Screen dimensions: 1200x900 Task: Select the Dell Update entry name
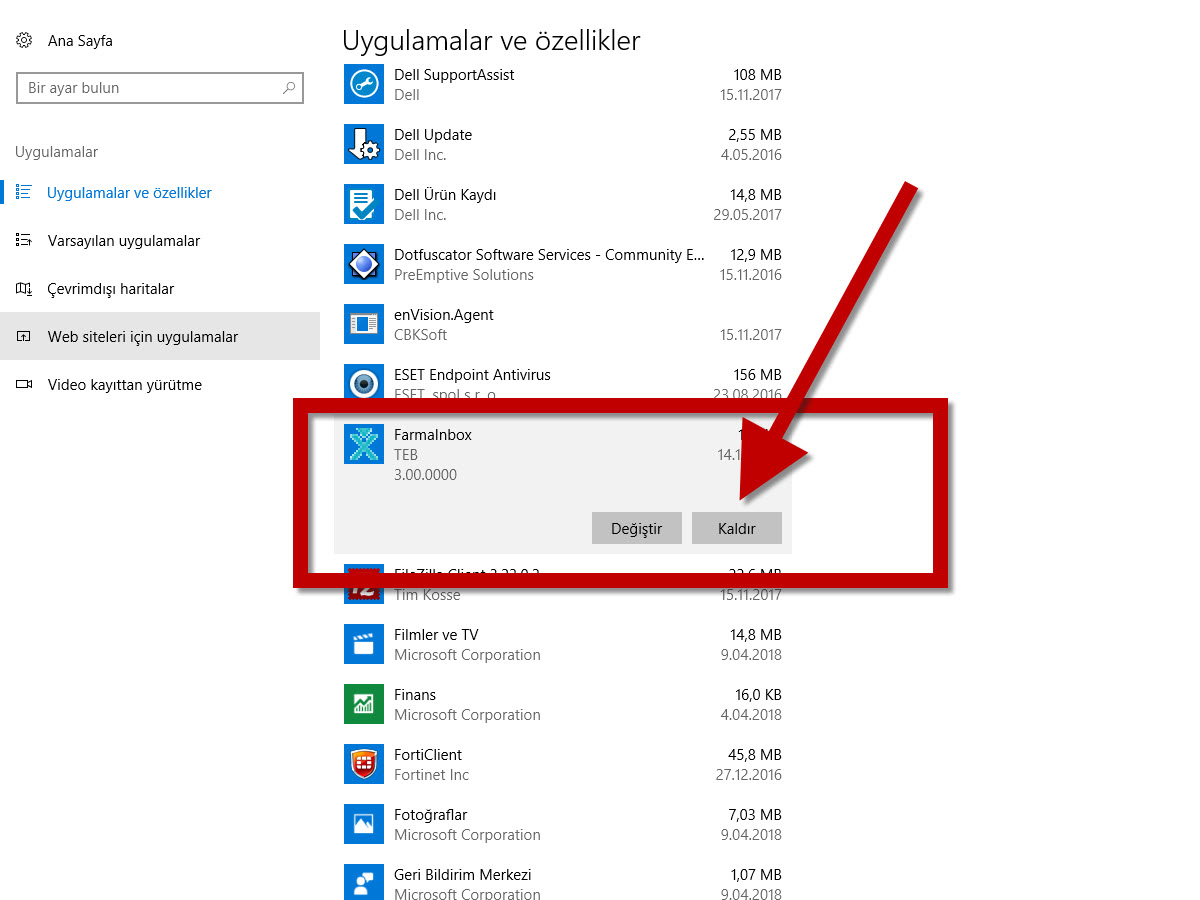[433, 135]
